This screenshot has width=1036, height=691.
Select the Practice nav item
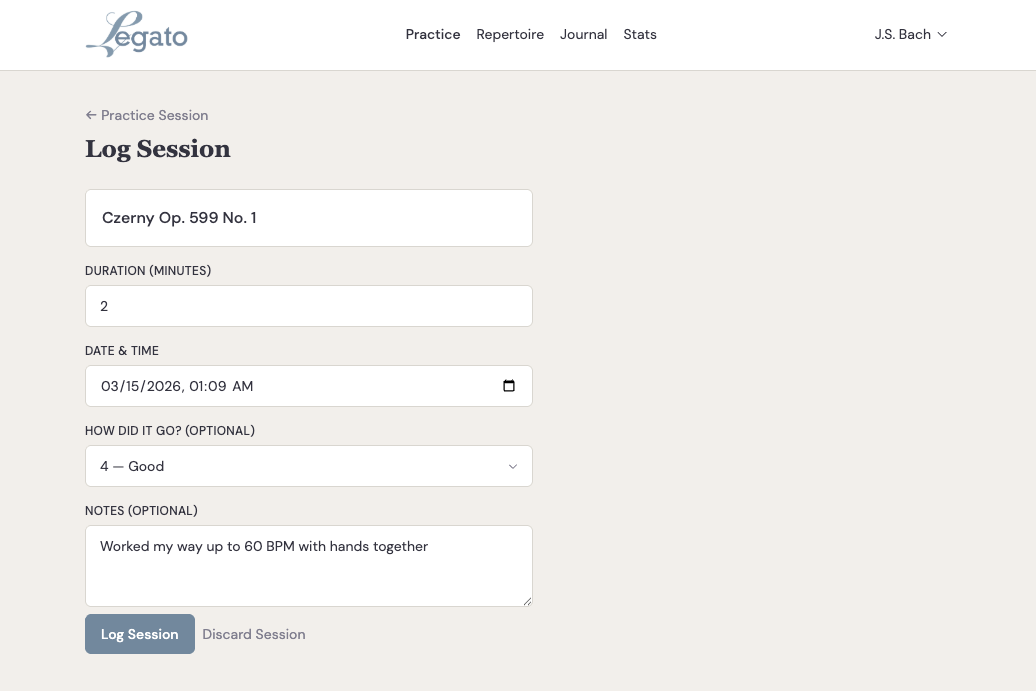tap(432, 34)
